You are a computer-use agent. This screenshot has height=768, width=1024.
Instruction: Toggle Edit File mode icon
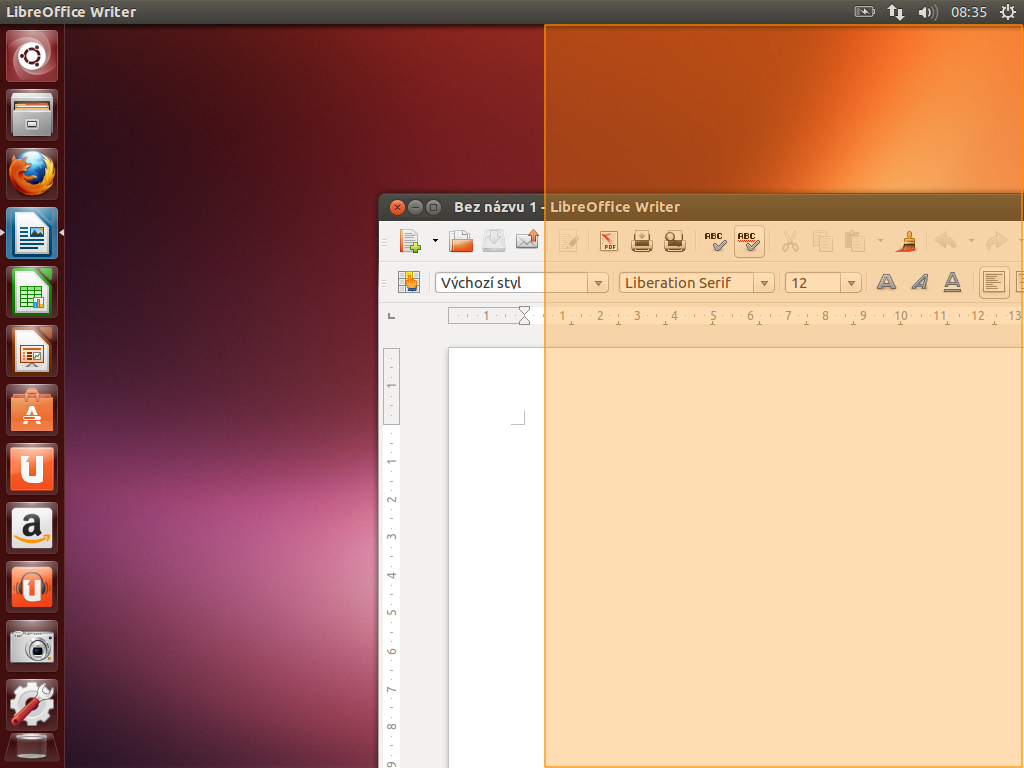pos(569,241)
